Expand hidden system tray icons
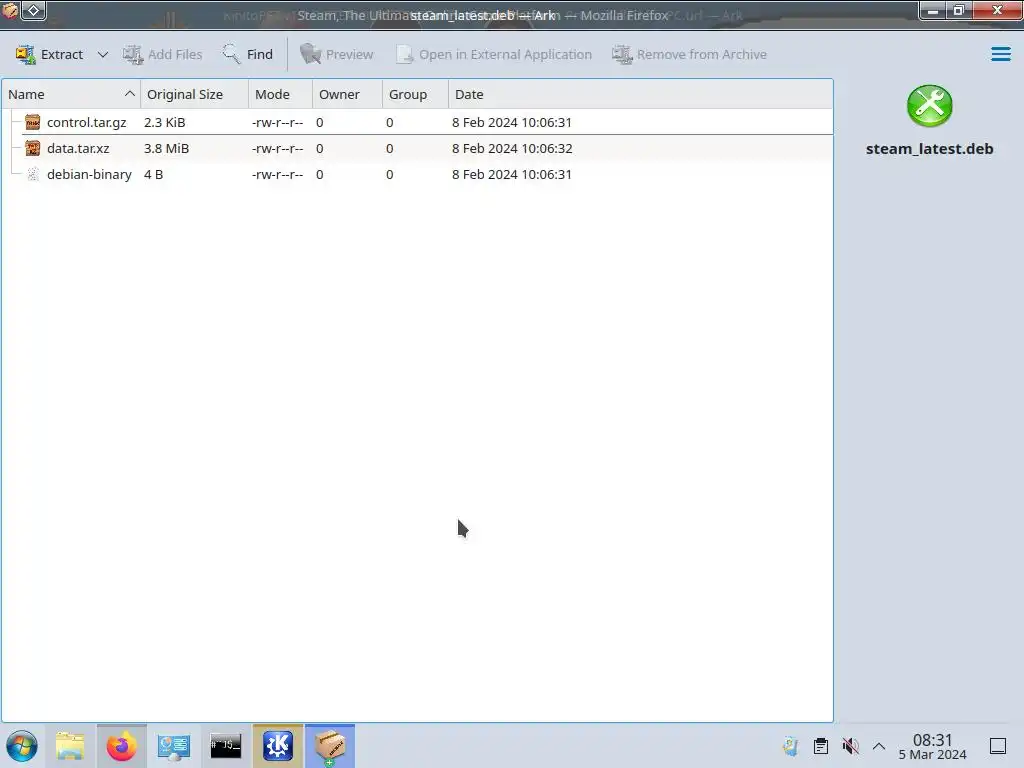This screenshot has width=1024, height=768. (x=879, y=746)
